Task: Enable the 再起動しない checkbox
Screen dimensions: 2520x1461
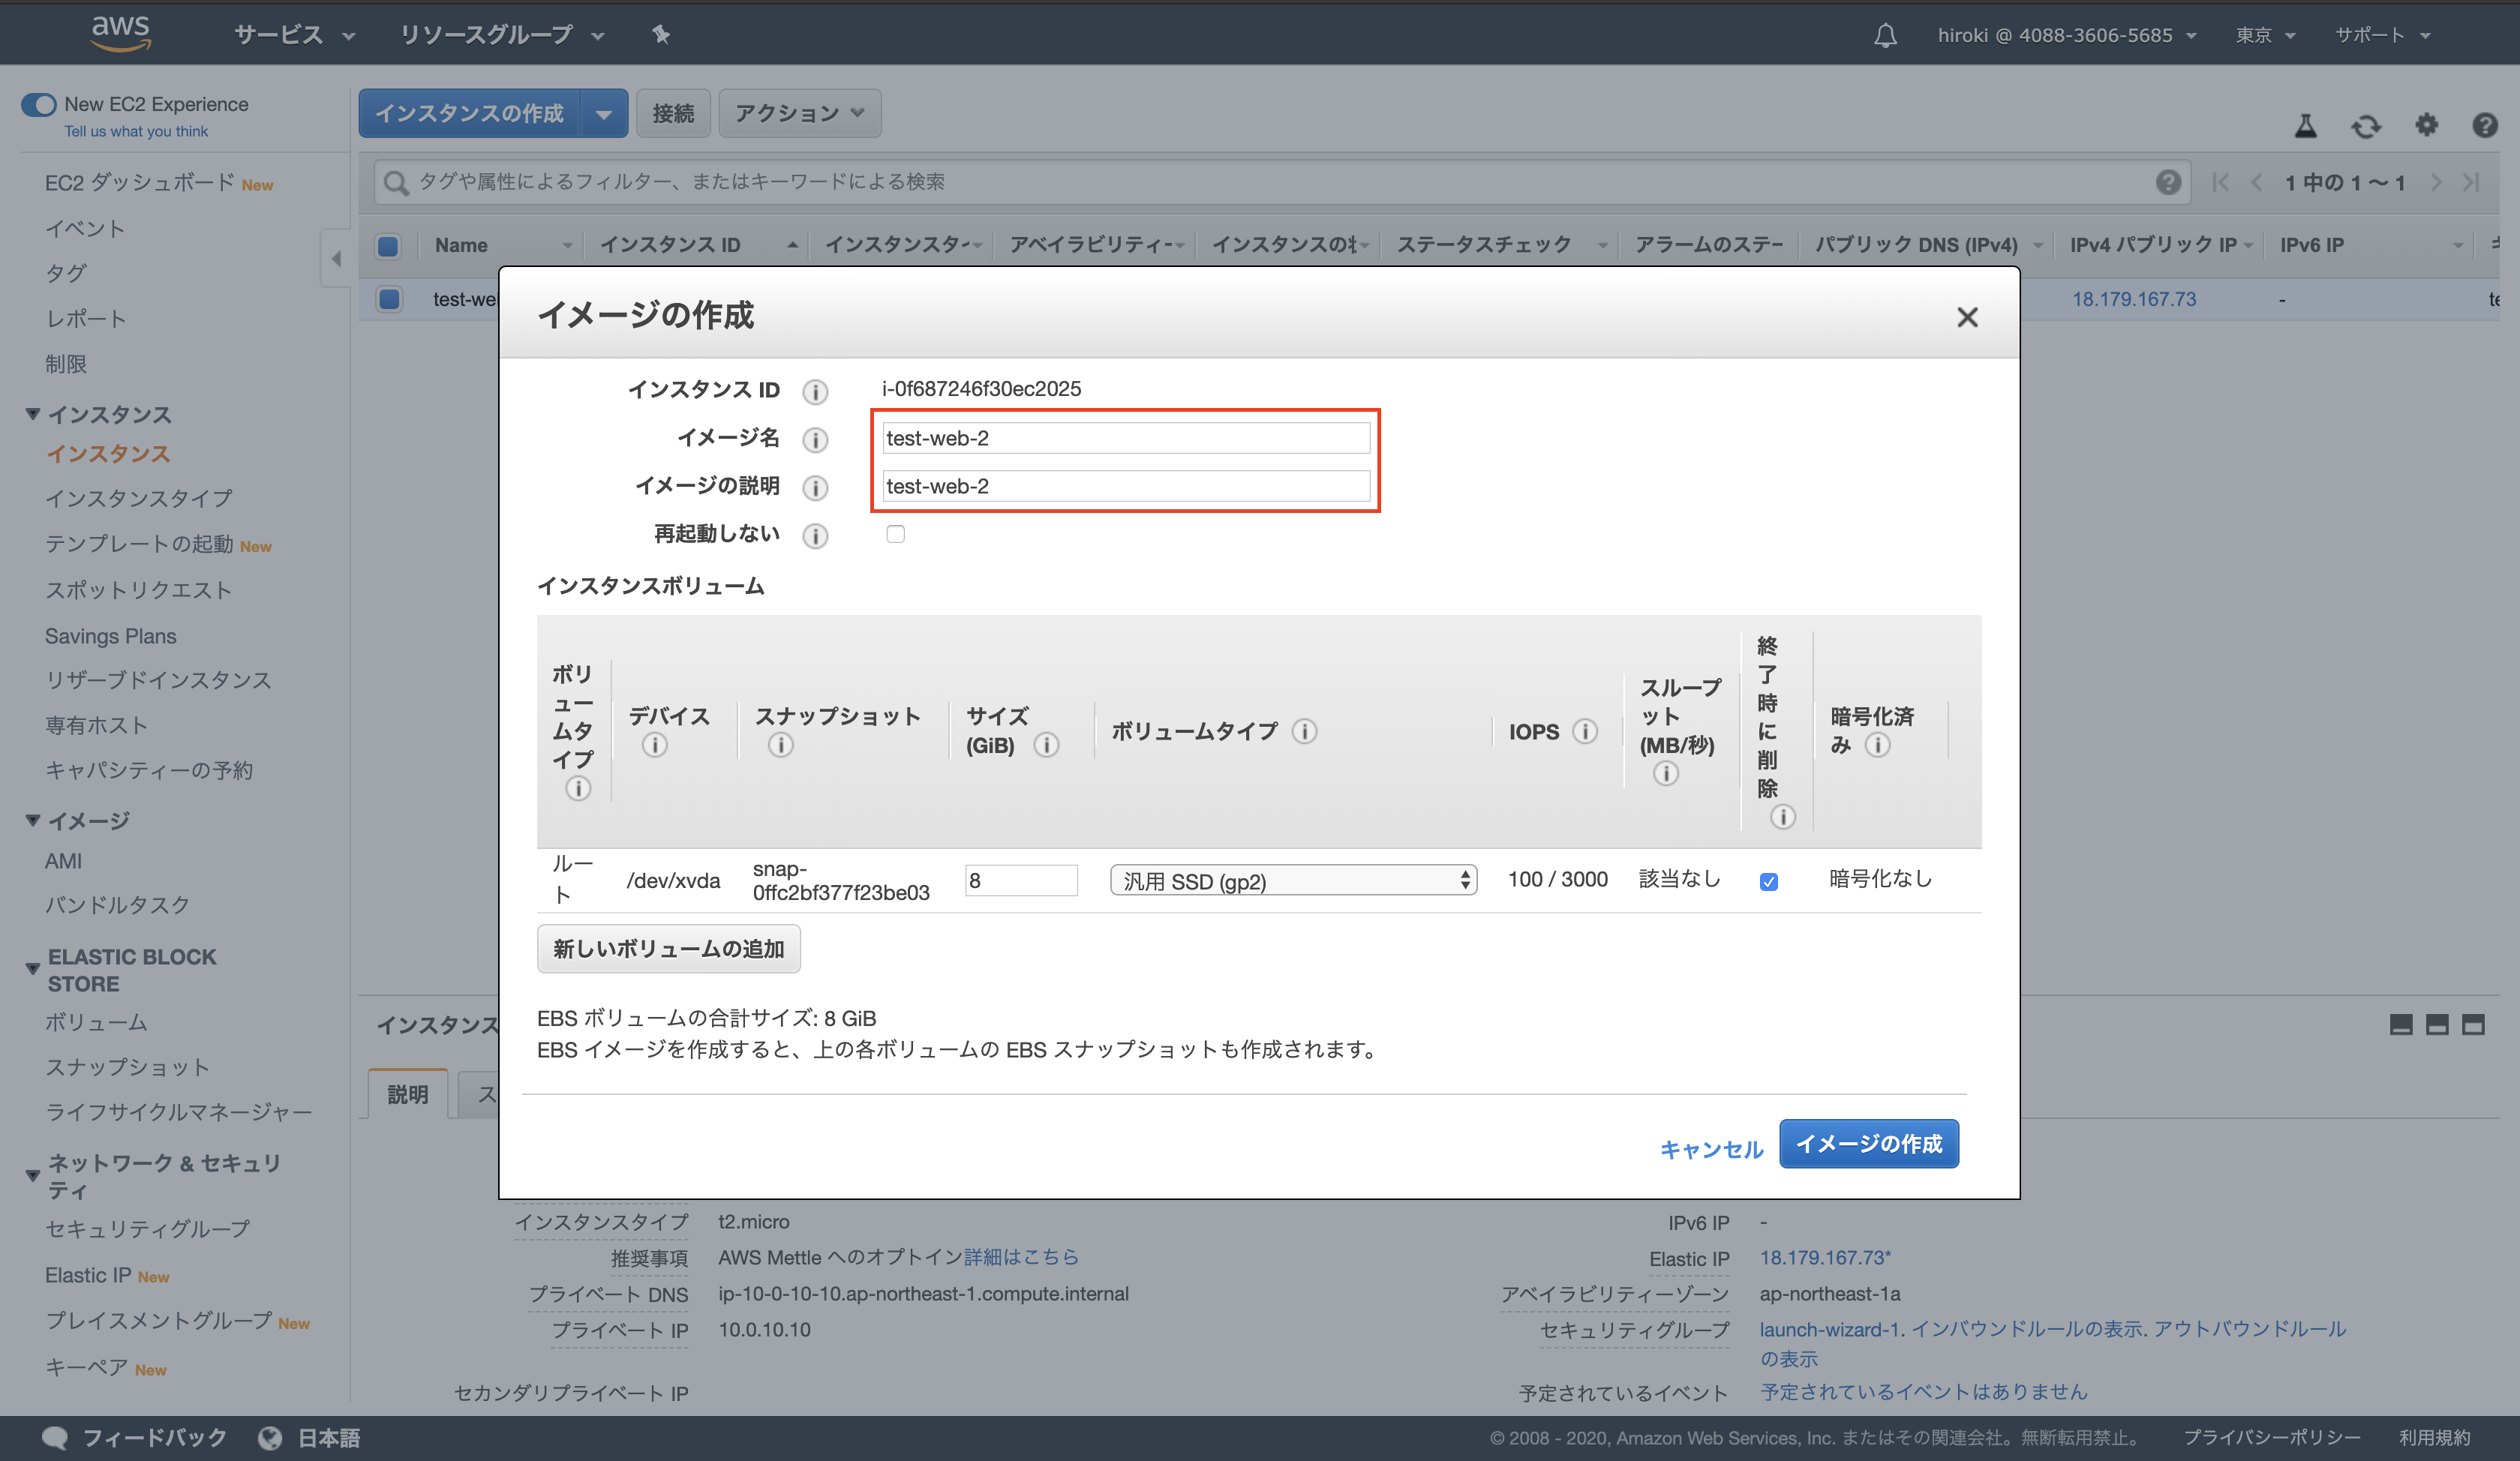Action: [895, 534]
